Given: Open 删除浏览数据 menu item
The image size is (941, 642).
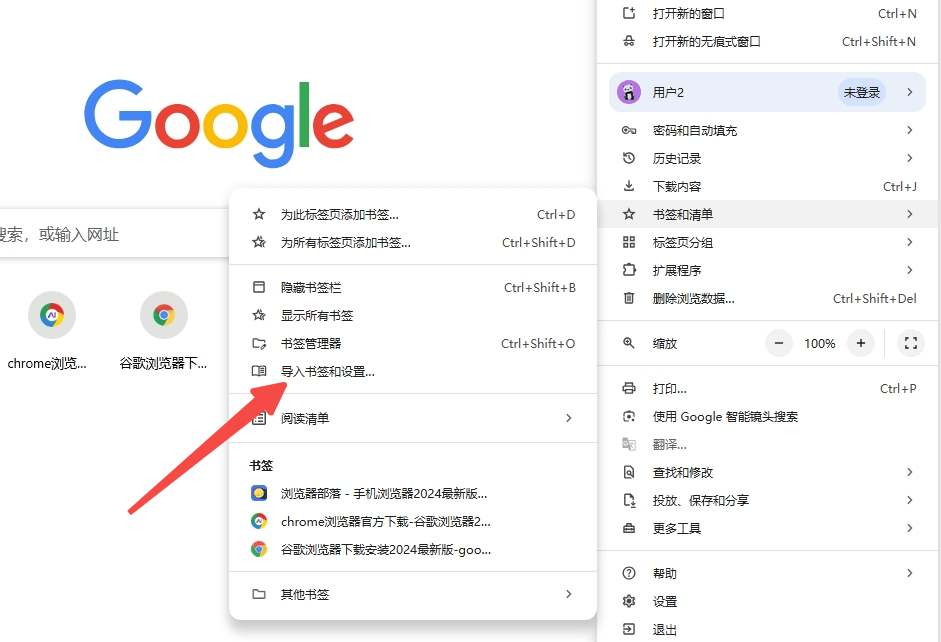Looking at the screenshot, I should 769,298.
